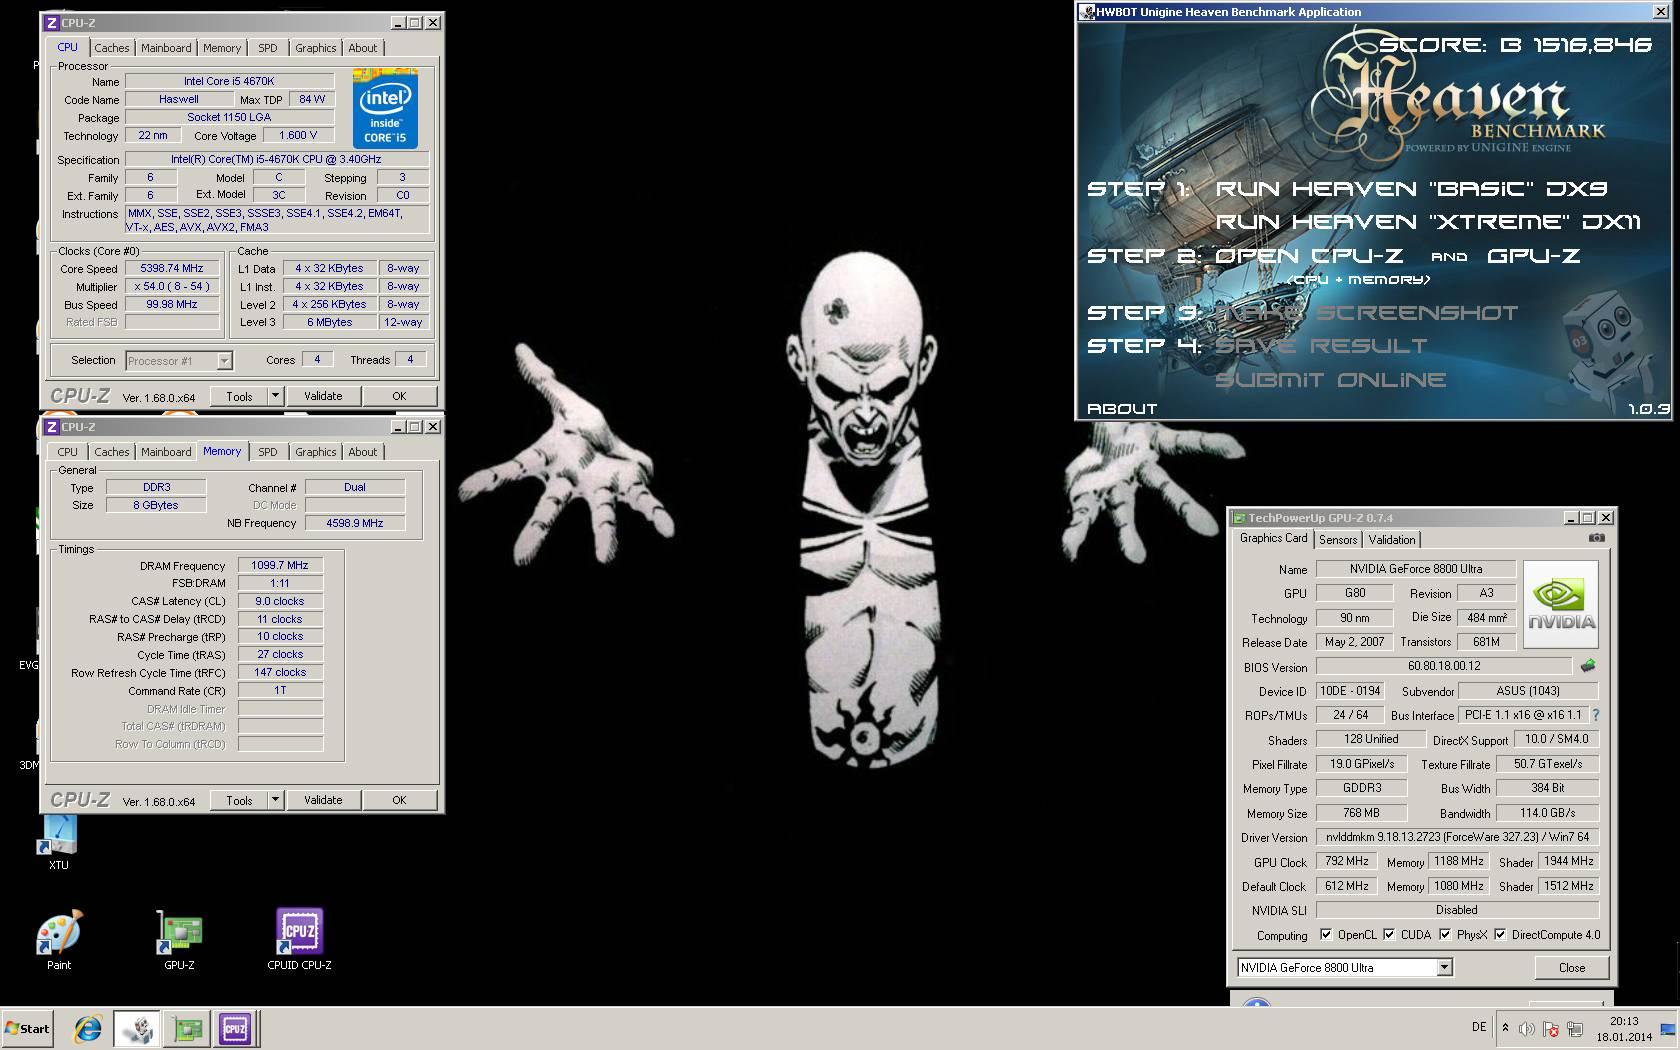The image size is (1680, 1050).
Task: Click the GPU Clock value 792 MHz
Action: [x=1347, y=861]
